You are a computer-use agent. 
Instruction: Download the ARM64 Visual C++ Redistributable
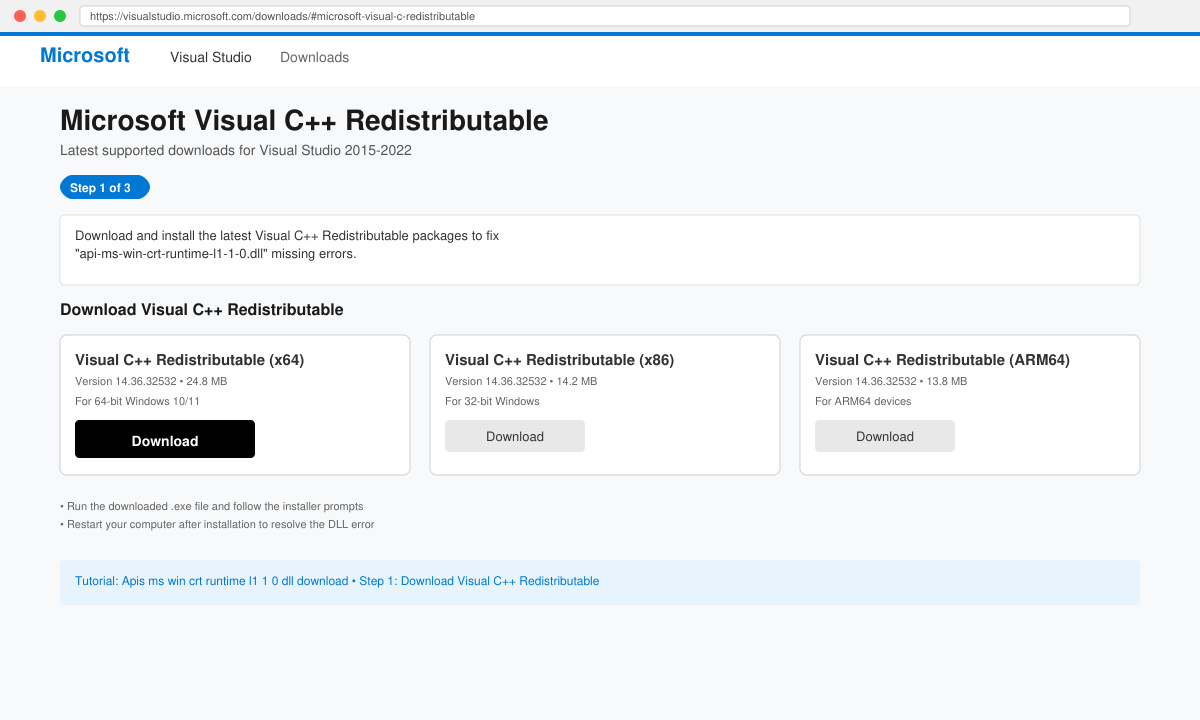click(x=885, y=436)
